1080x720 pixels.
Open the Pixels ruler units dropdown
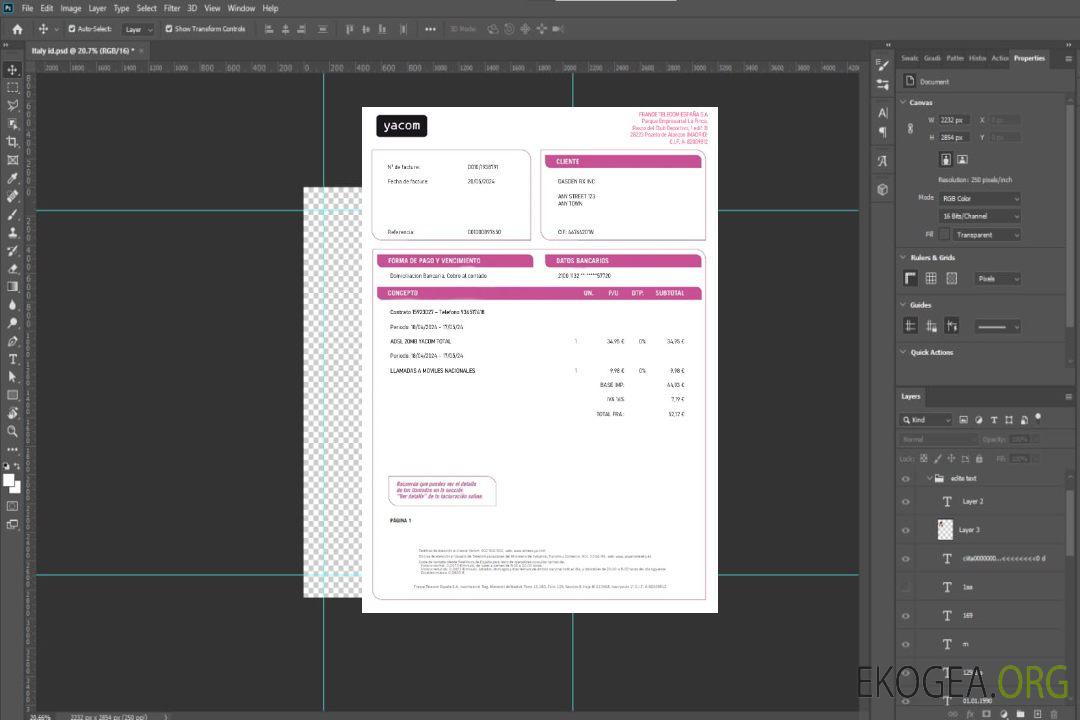tap(997, 278)
